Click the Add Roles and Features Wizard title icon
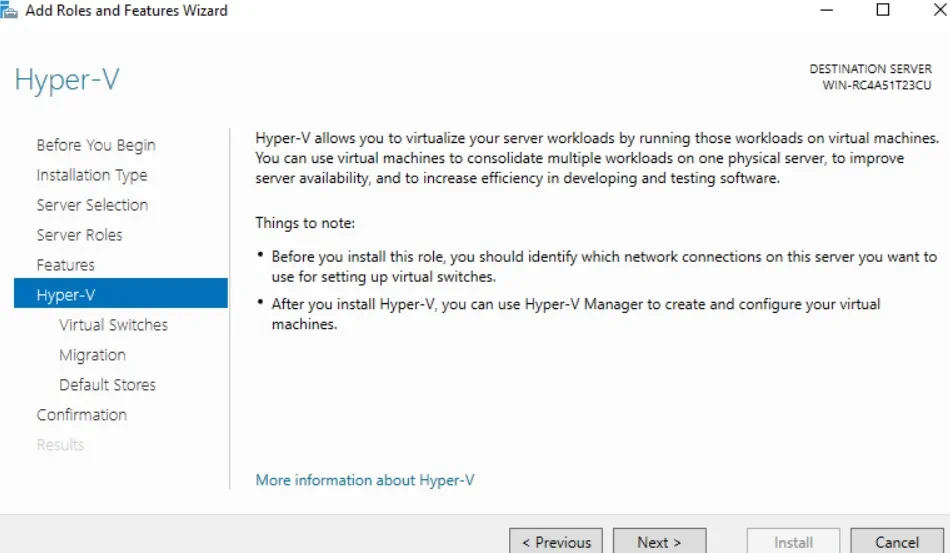Screen dimensions: 950x553 pos(9,10)
